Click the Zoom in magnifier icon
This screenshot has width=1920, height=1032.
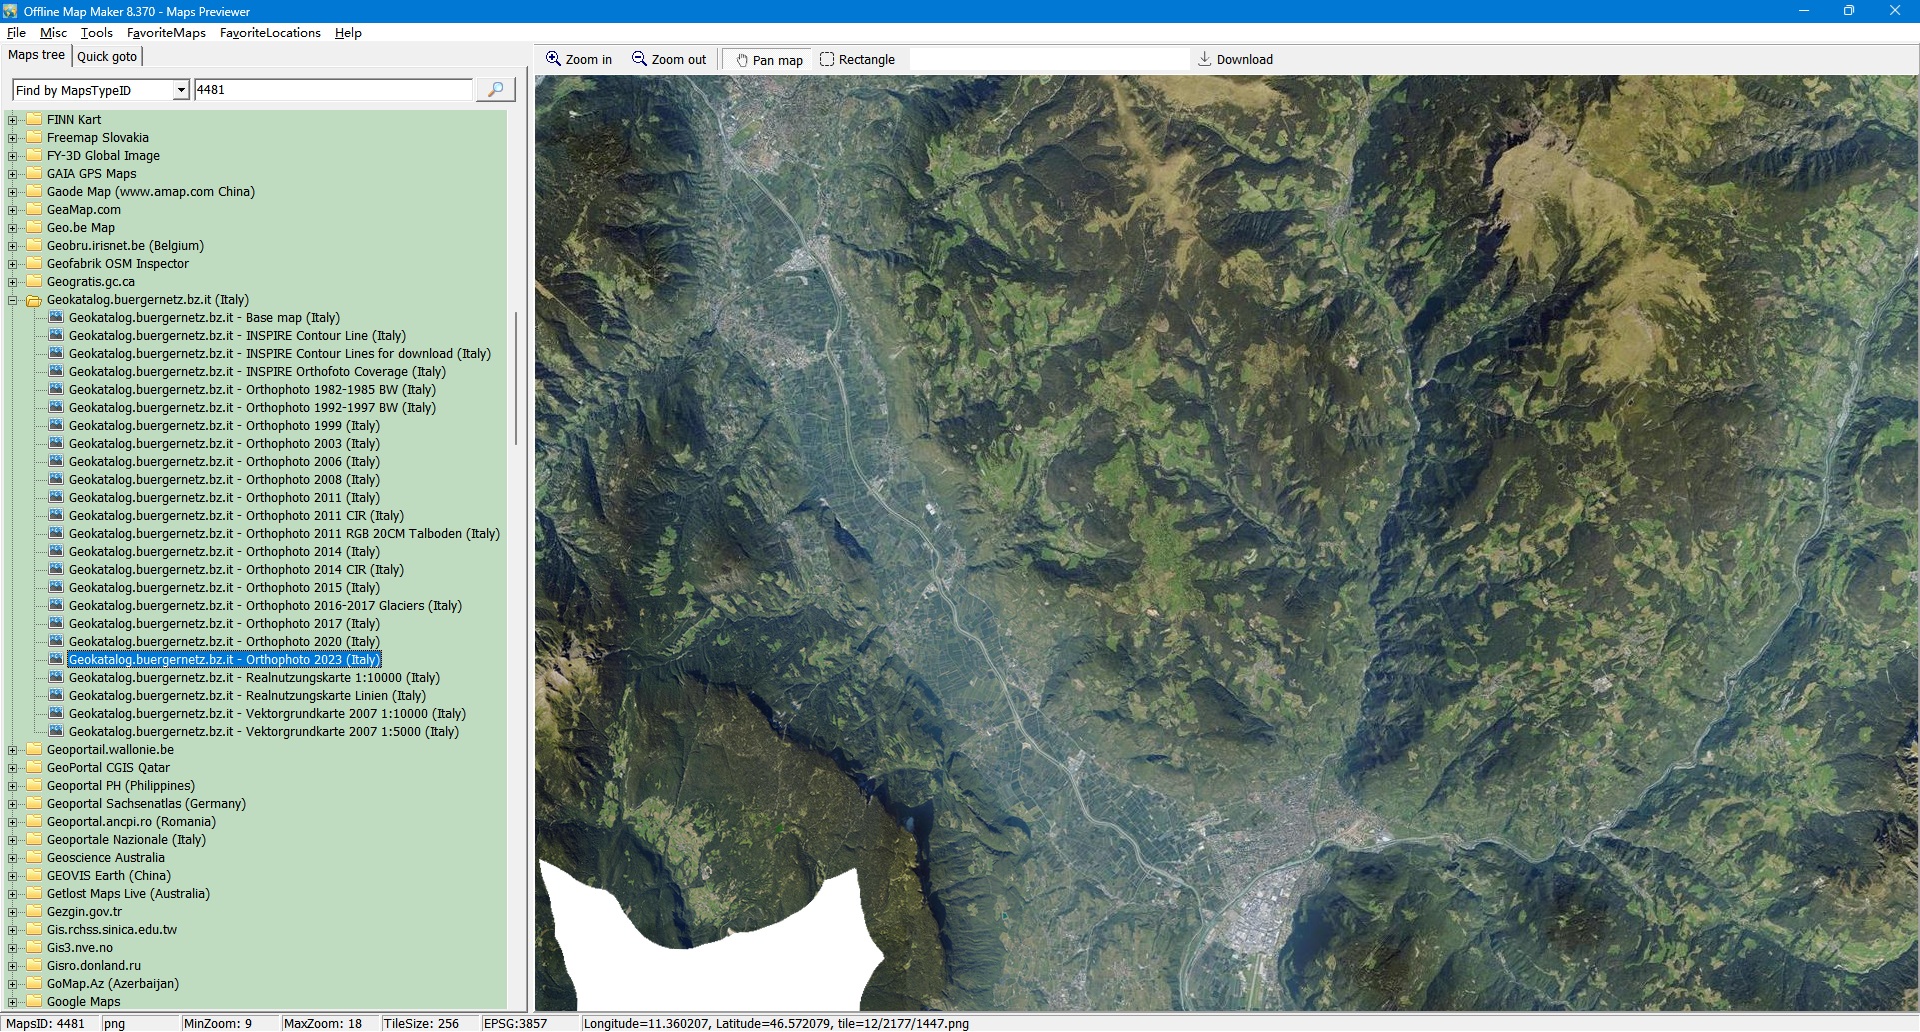553,59
